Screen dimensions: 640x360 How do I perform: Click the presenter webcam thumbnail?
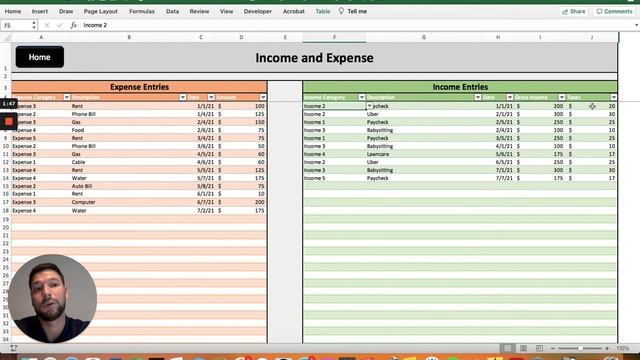53,298
